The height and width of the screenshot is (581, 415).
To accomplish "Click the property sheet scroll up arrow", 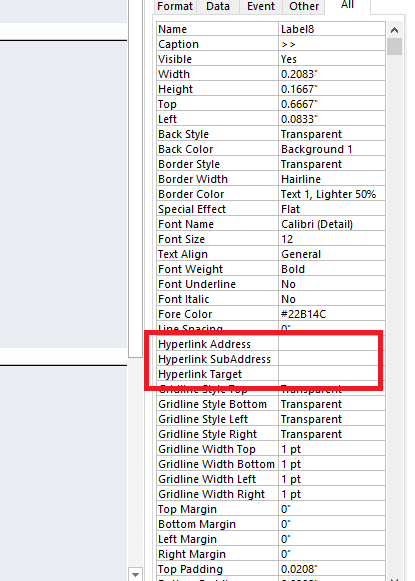I will pyautogui.click(x=394, y=30).
